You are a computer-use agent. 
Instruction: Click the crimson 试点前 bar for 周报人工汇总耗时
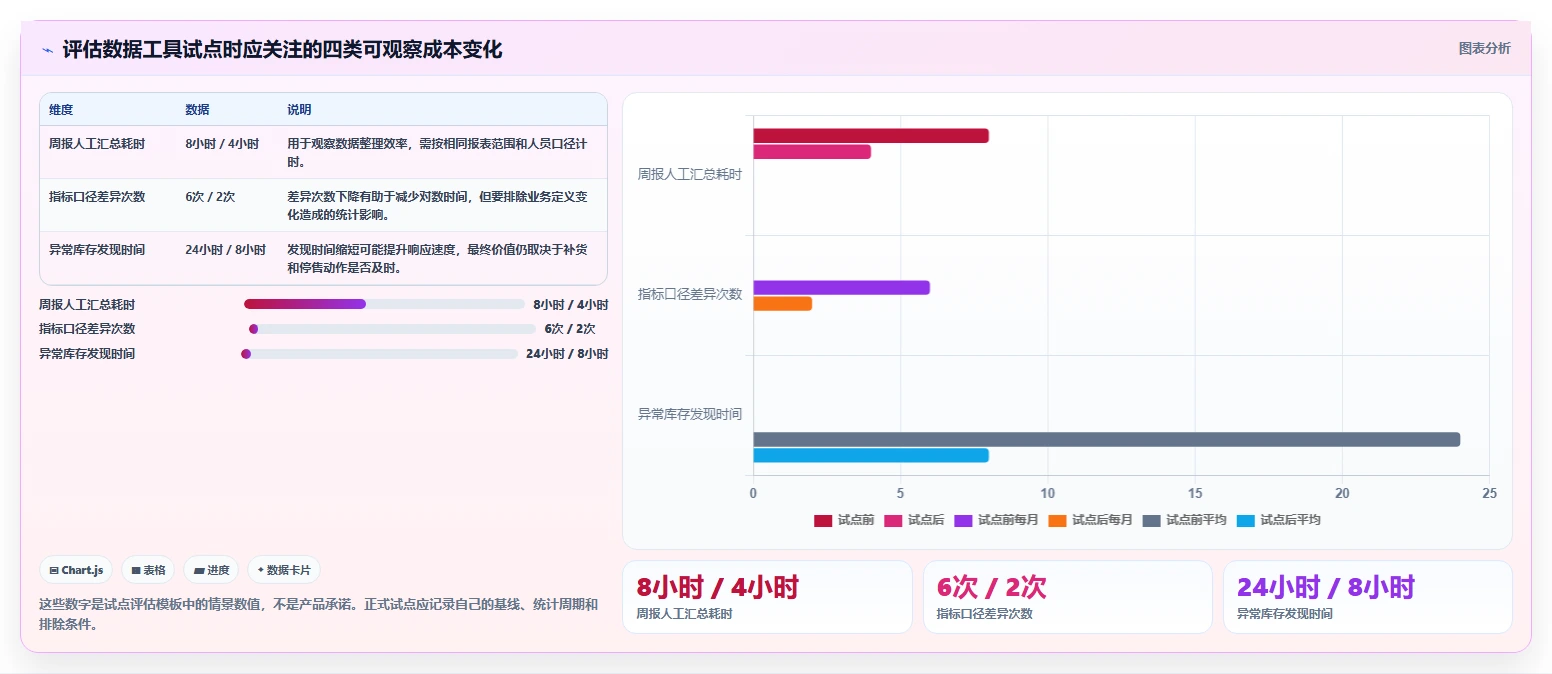[x=871, y=136]
